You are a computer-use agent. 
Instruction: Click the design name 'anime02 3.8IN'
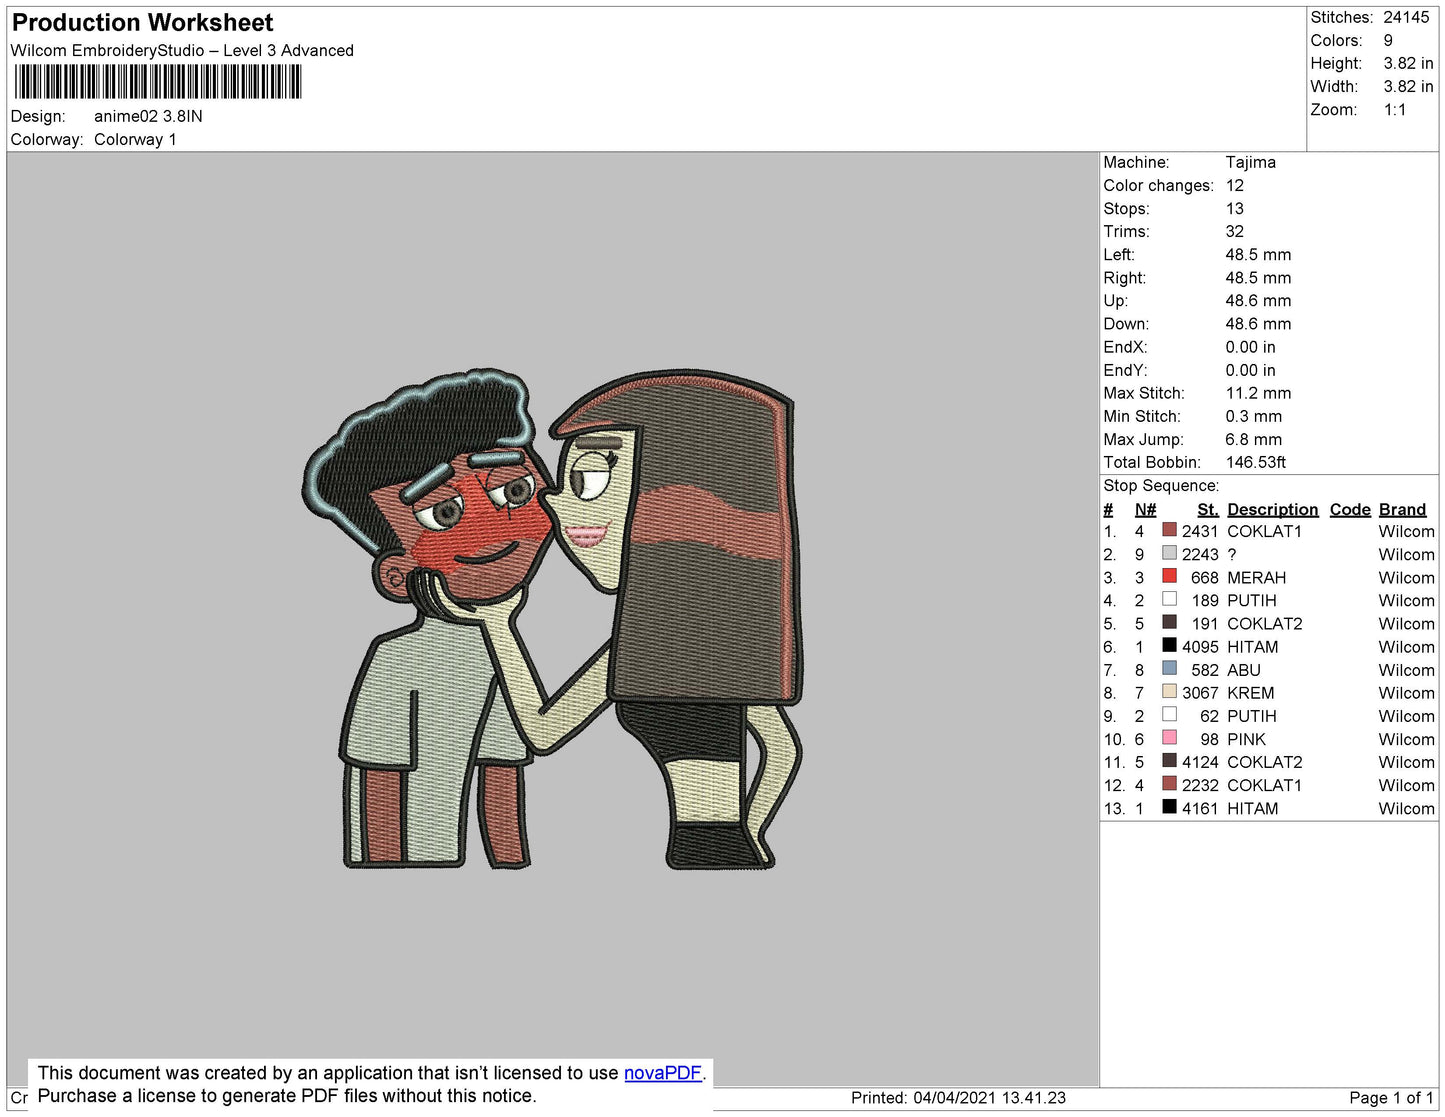148,116
